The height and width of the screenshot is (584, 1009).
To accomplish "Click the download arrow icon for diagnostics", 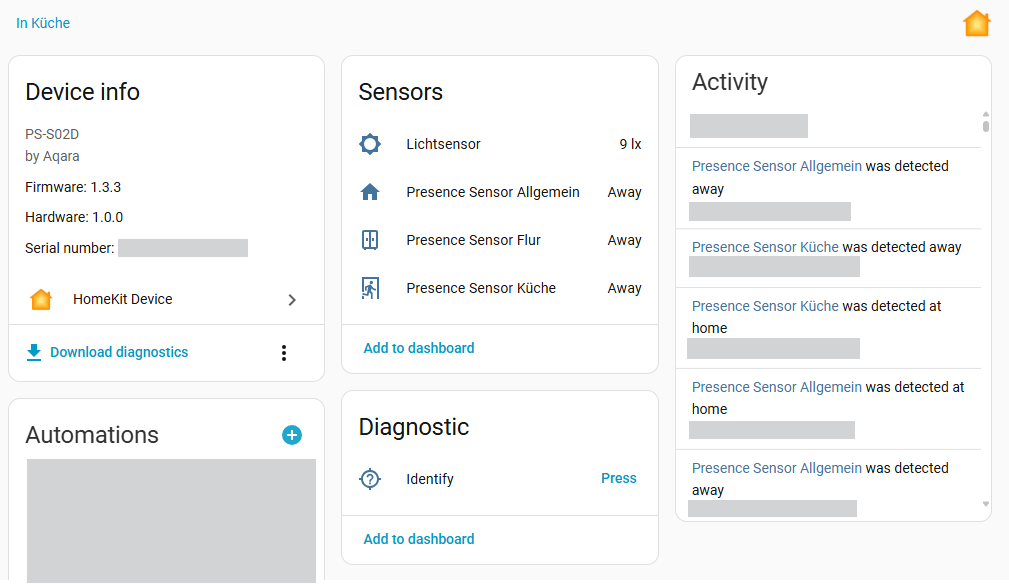I will [34, 352].
